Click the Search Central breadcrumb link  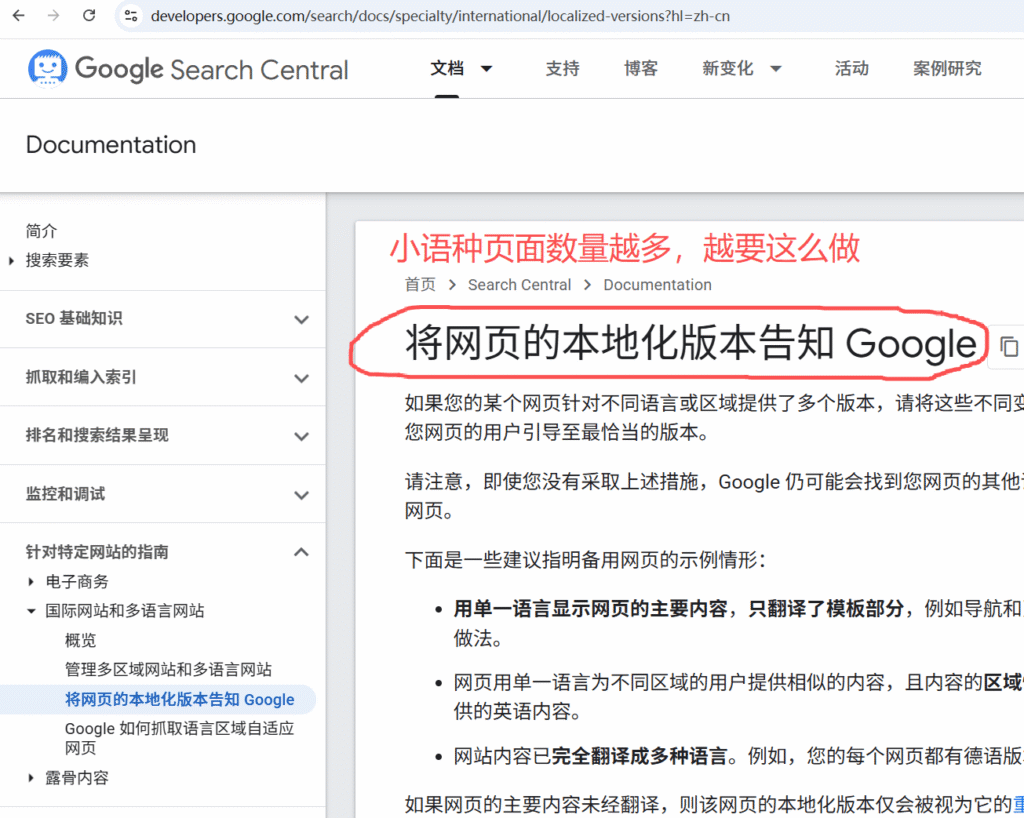pos(519,285)
